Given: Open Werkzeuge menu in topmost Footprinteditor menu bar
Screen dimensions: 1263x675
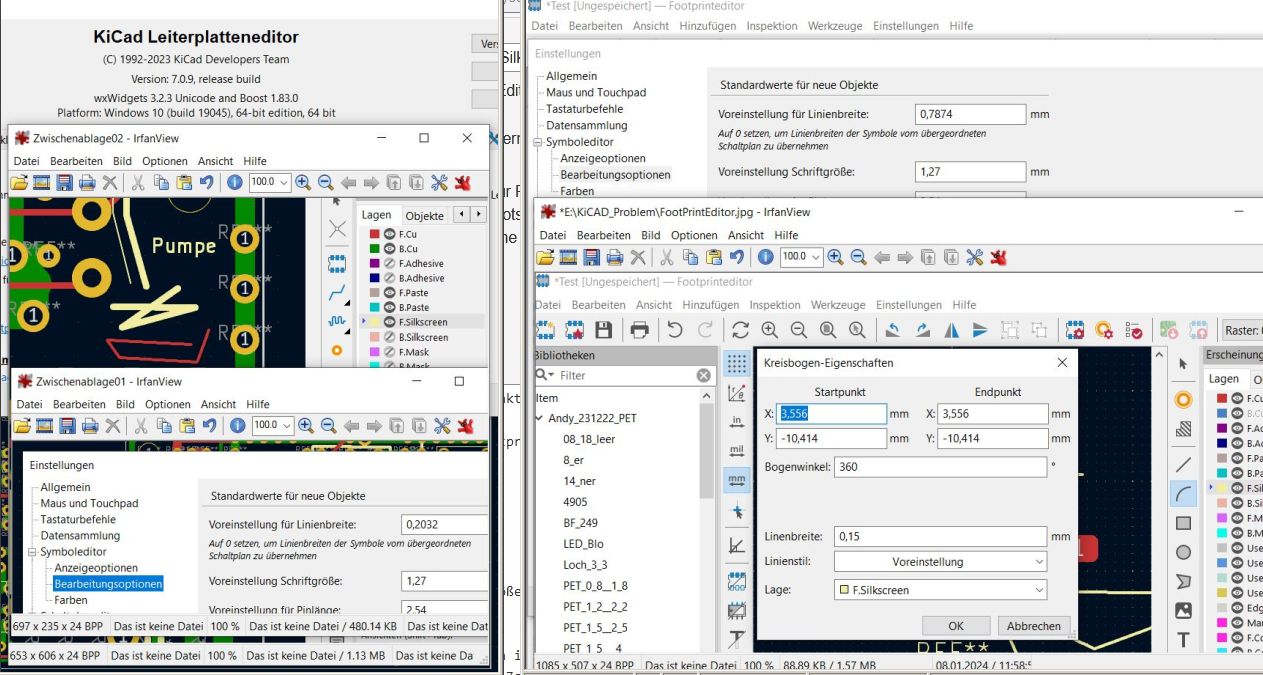Looking at the screenshot, I should point(835,26).
